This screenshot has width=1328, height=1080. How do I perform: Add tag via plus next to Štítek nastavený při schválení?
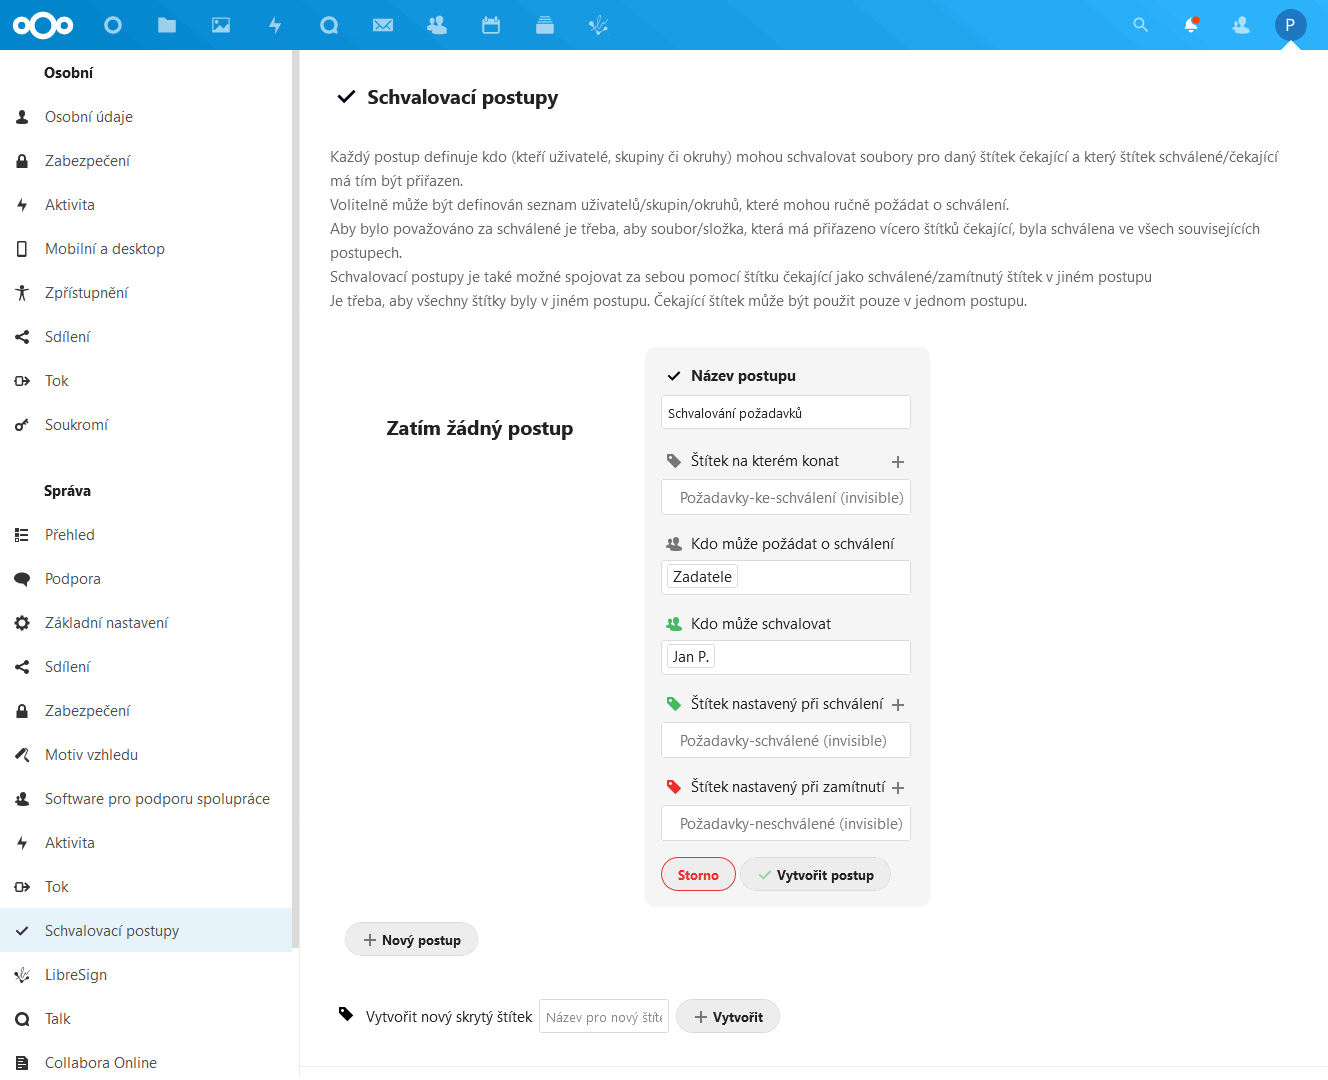click(898, 705)
